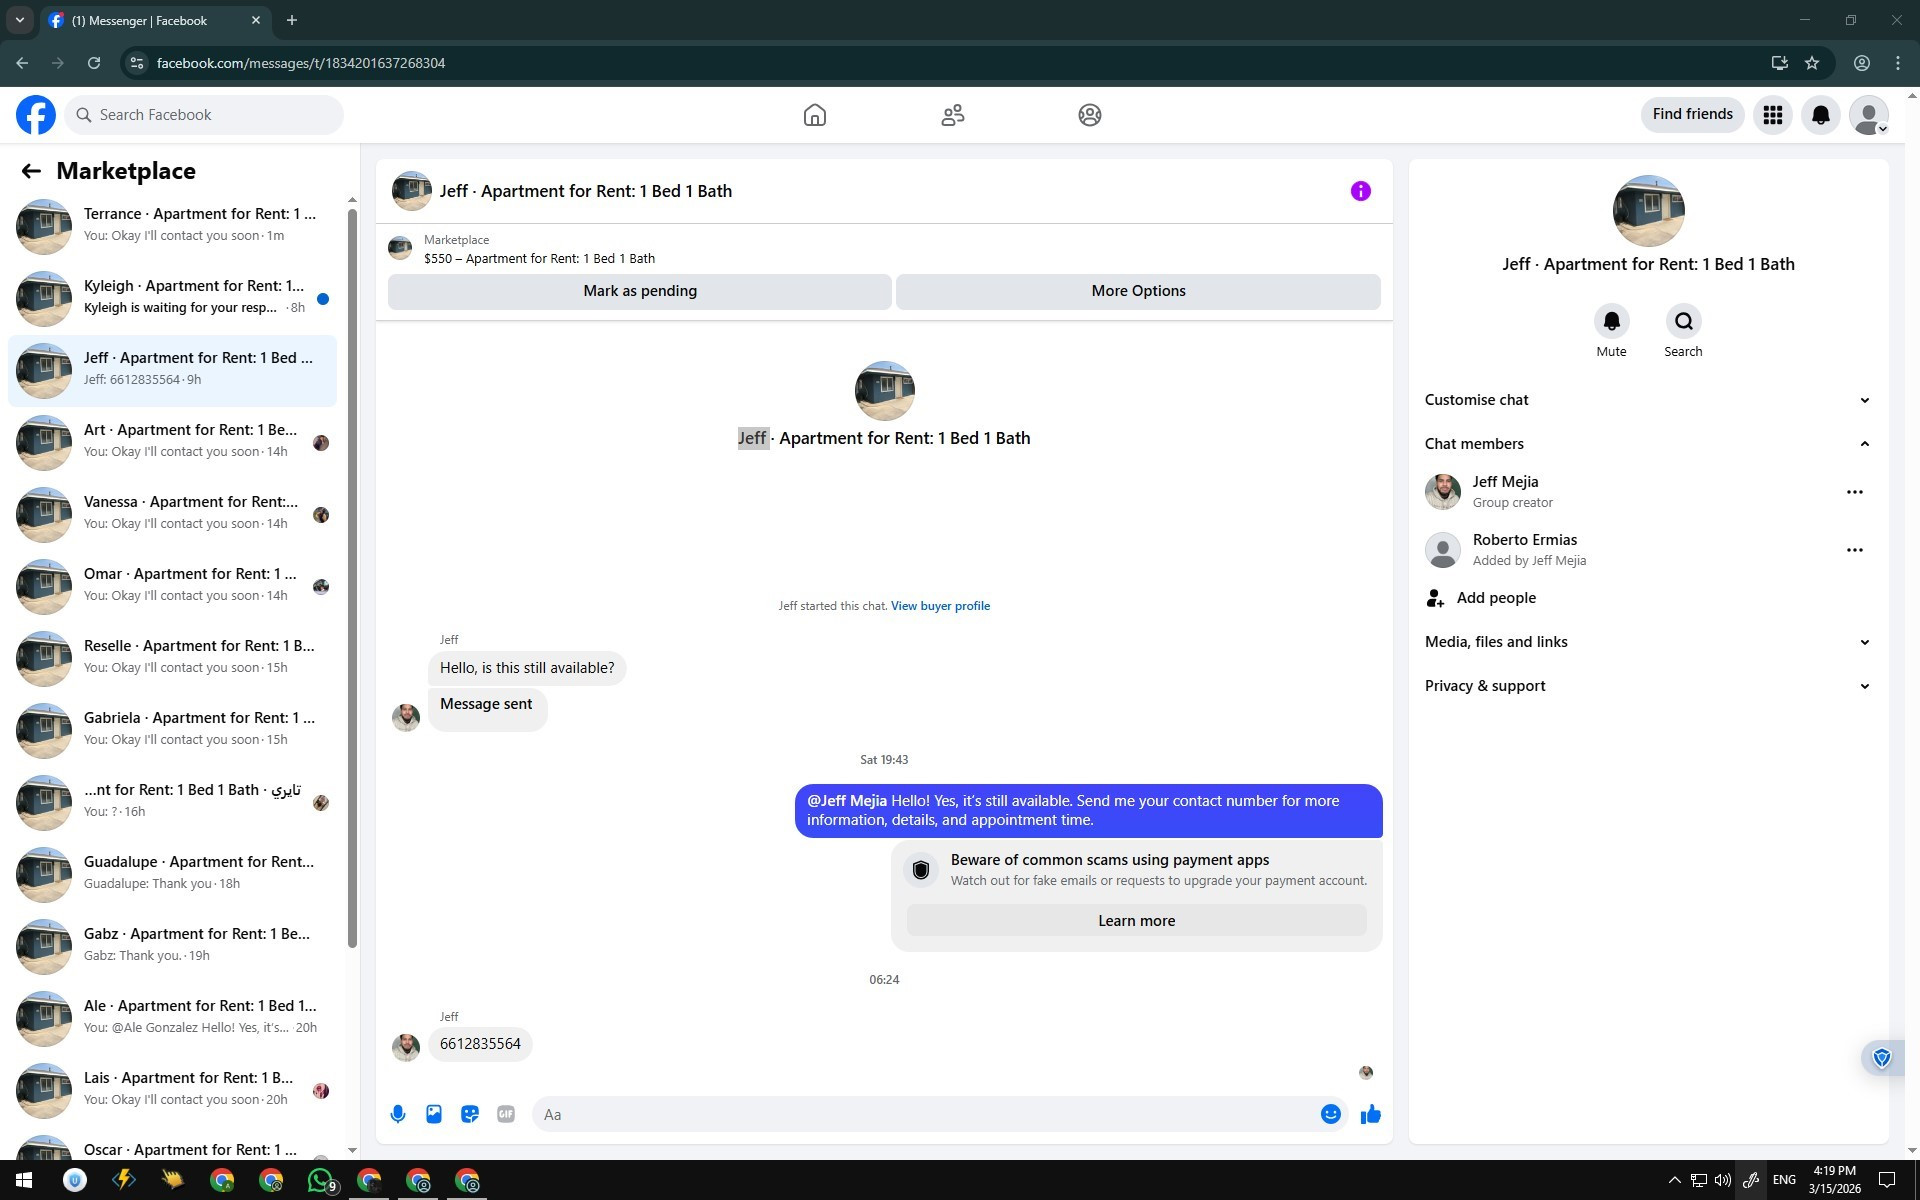1920x1200 pixels.
Task: Expand the Customise chat section
Action: pos(1648,400)
